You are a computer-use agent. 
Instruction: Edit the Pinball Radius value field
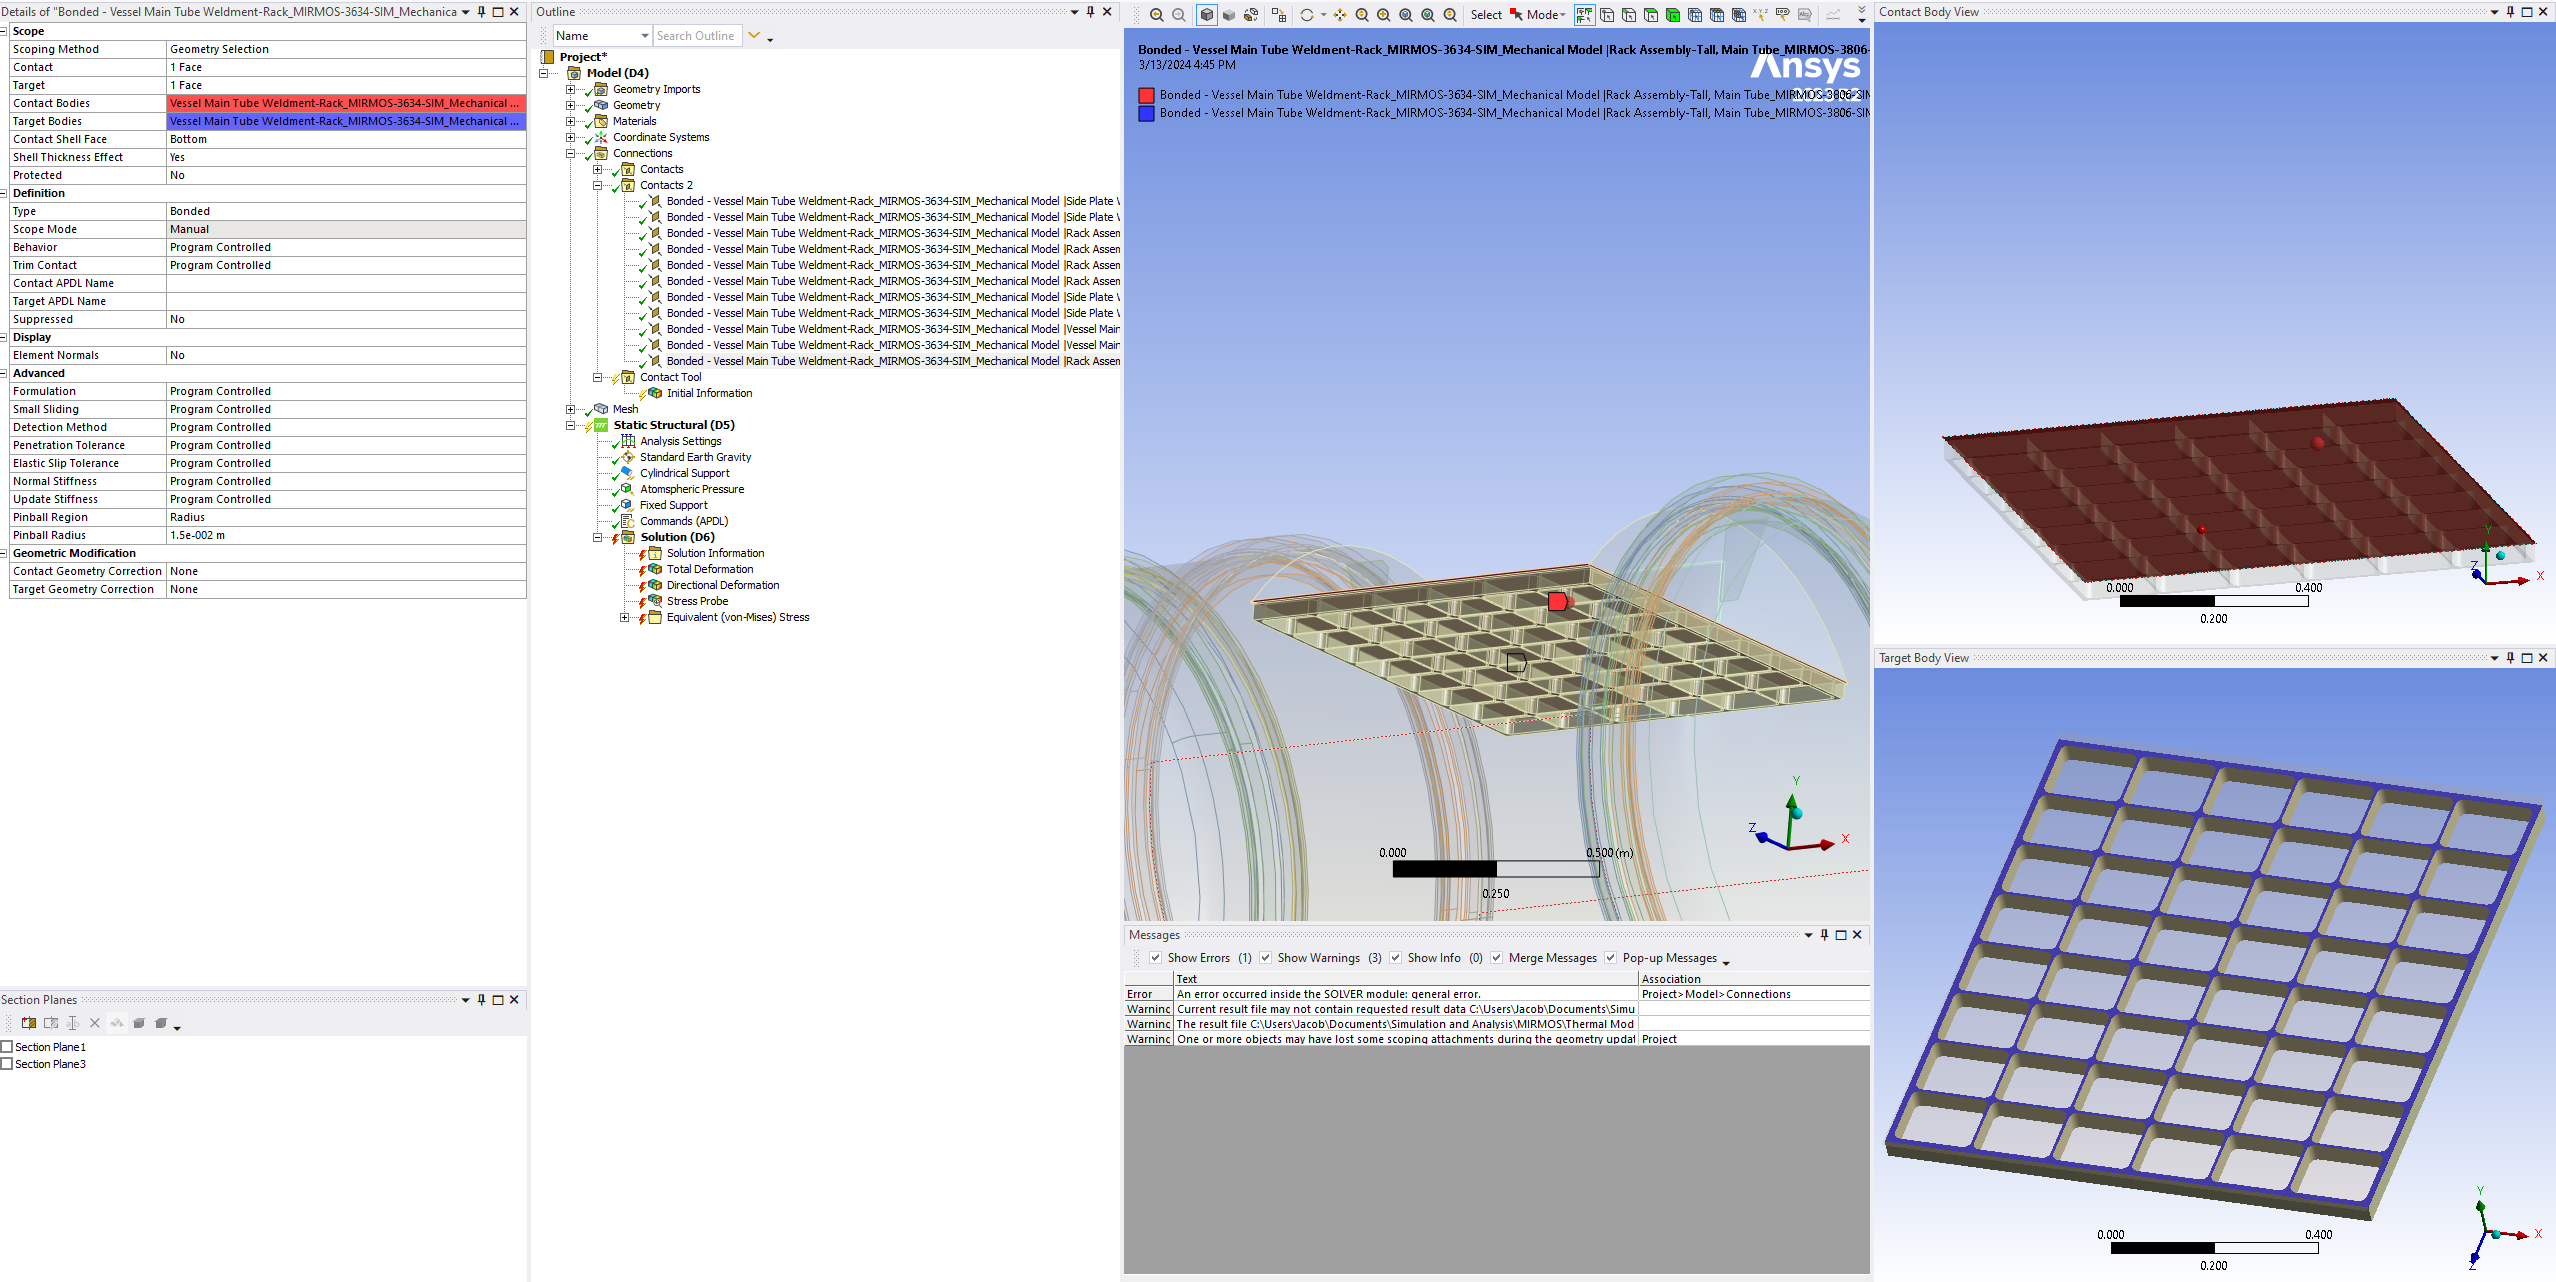(x=346, y=535)
